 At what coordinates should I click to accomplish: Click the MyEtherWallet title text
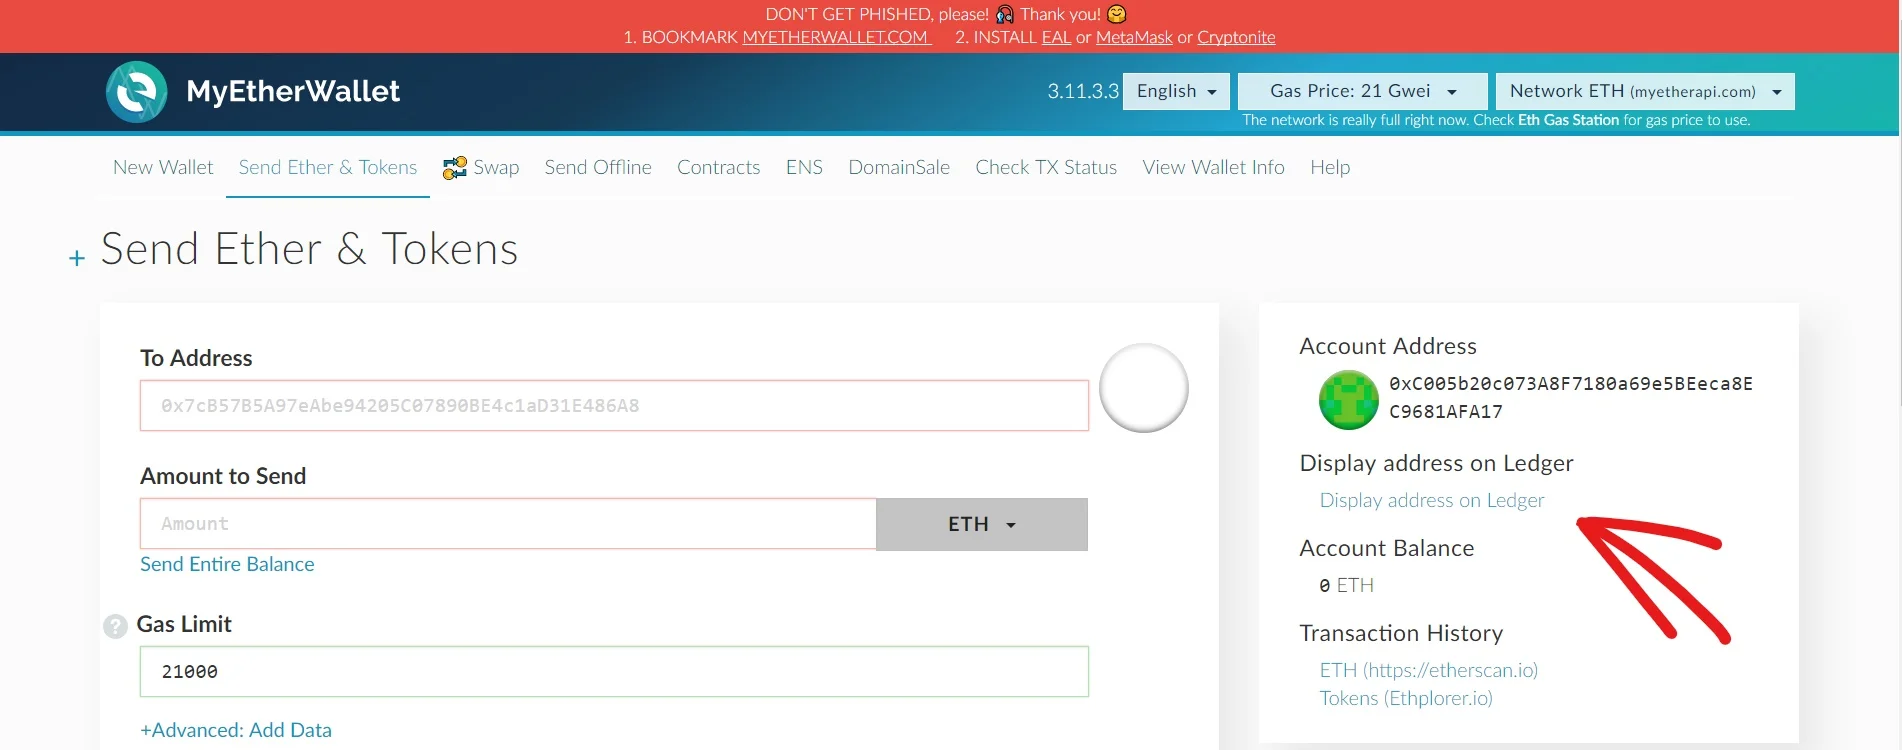293,91
